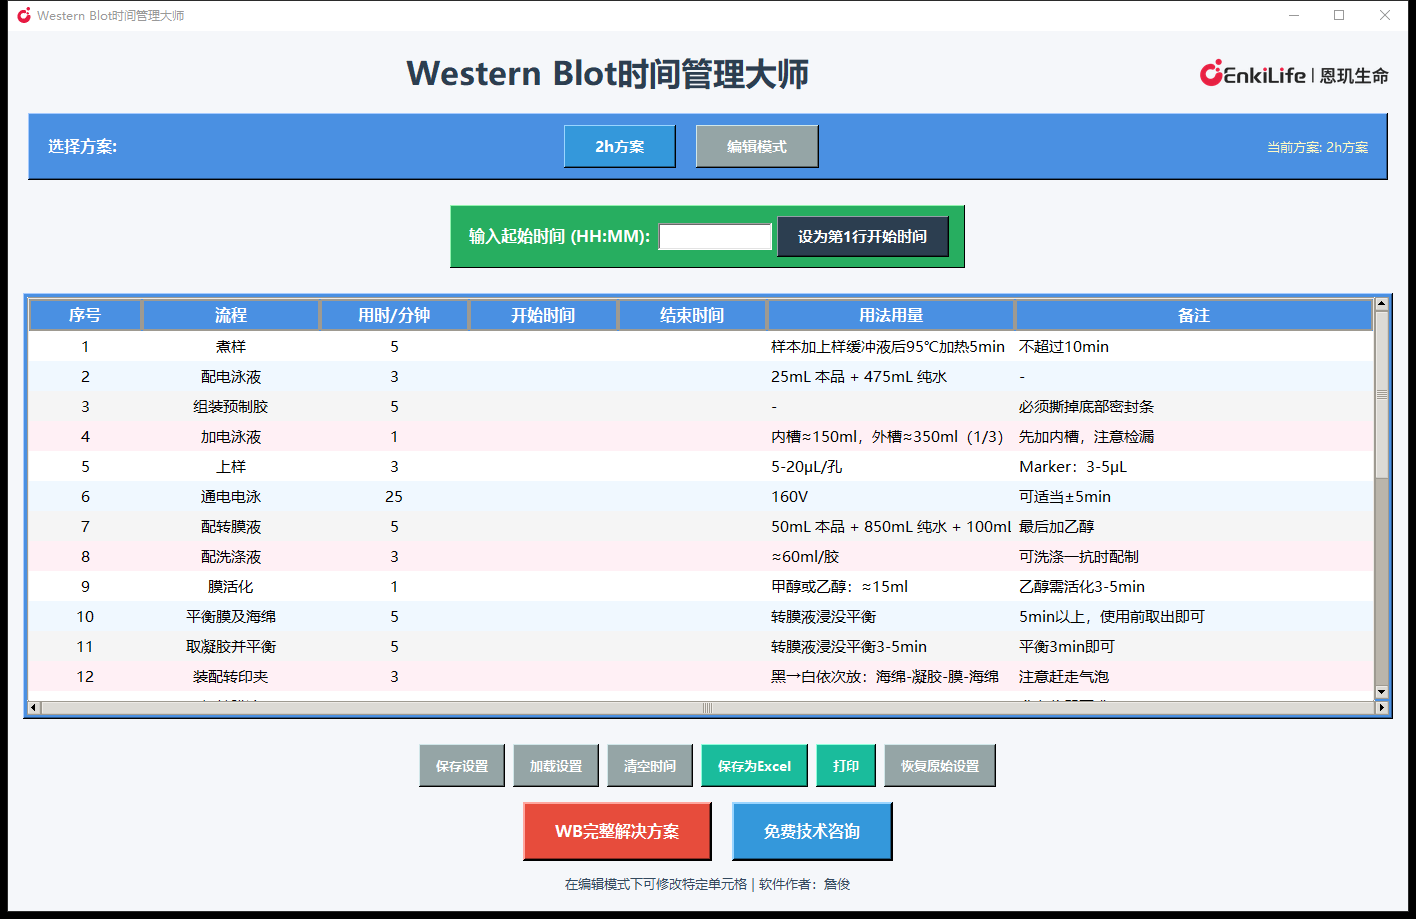The height and width of the screenshot is (919, 1416).
Task: Open 免费技术咨询 blue button
Action: 812,831
